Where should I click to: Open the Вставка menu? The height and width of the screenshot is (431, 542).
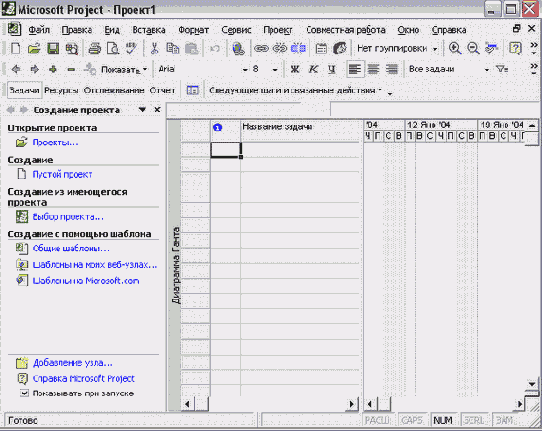(x=149, y=30)
